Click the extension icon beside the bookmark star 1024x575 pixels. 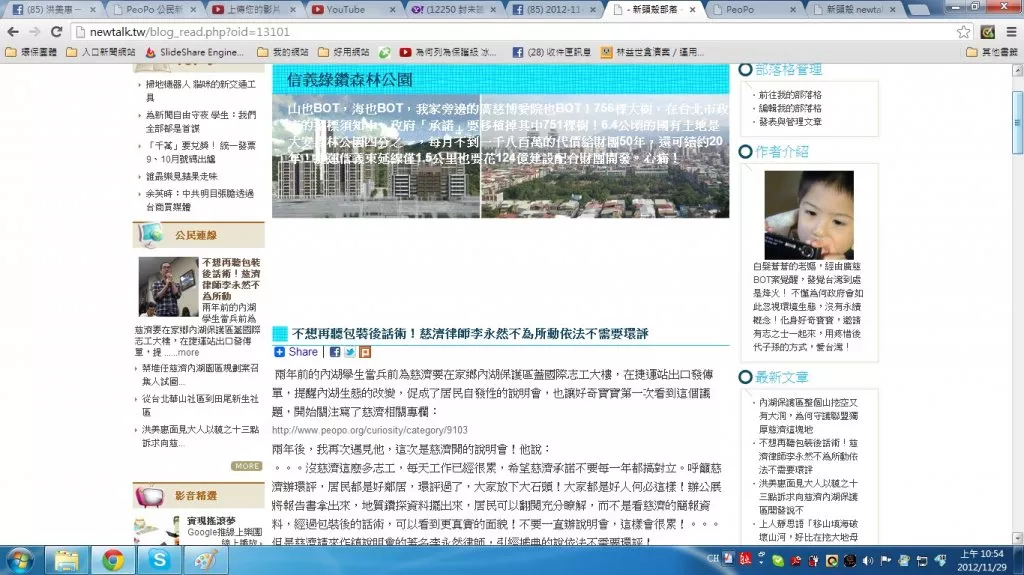click(x=987, y=31)
